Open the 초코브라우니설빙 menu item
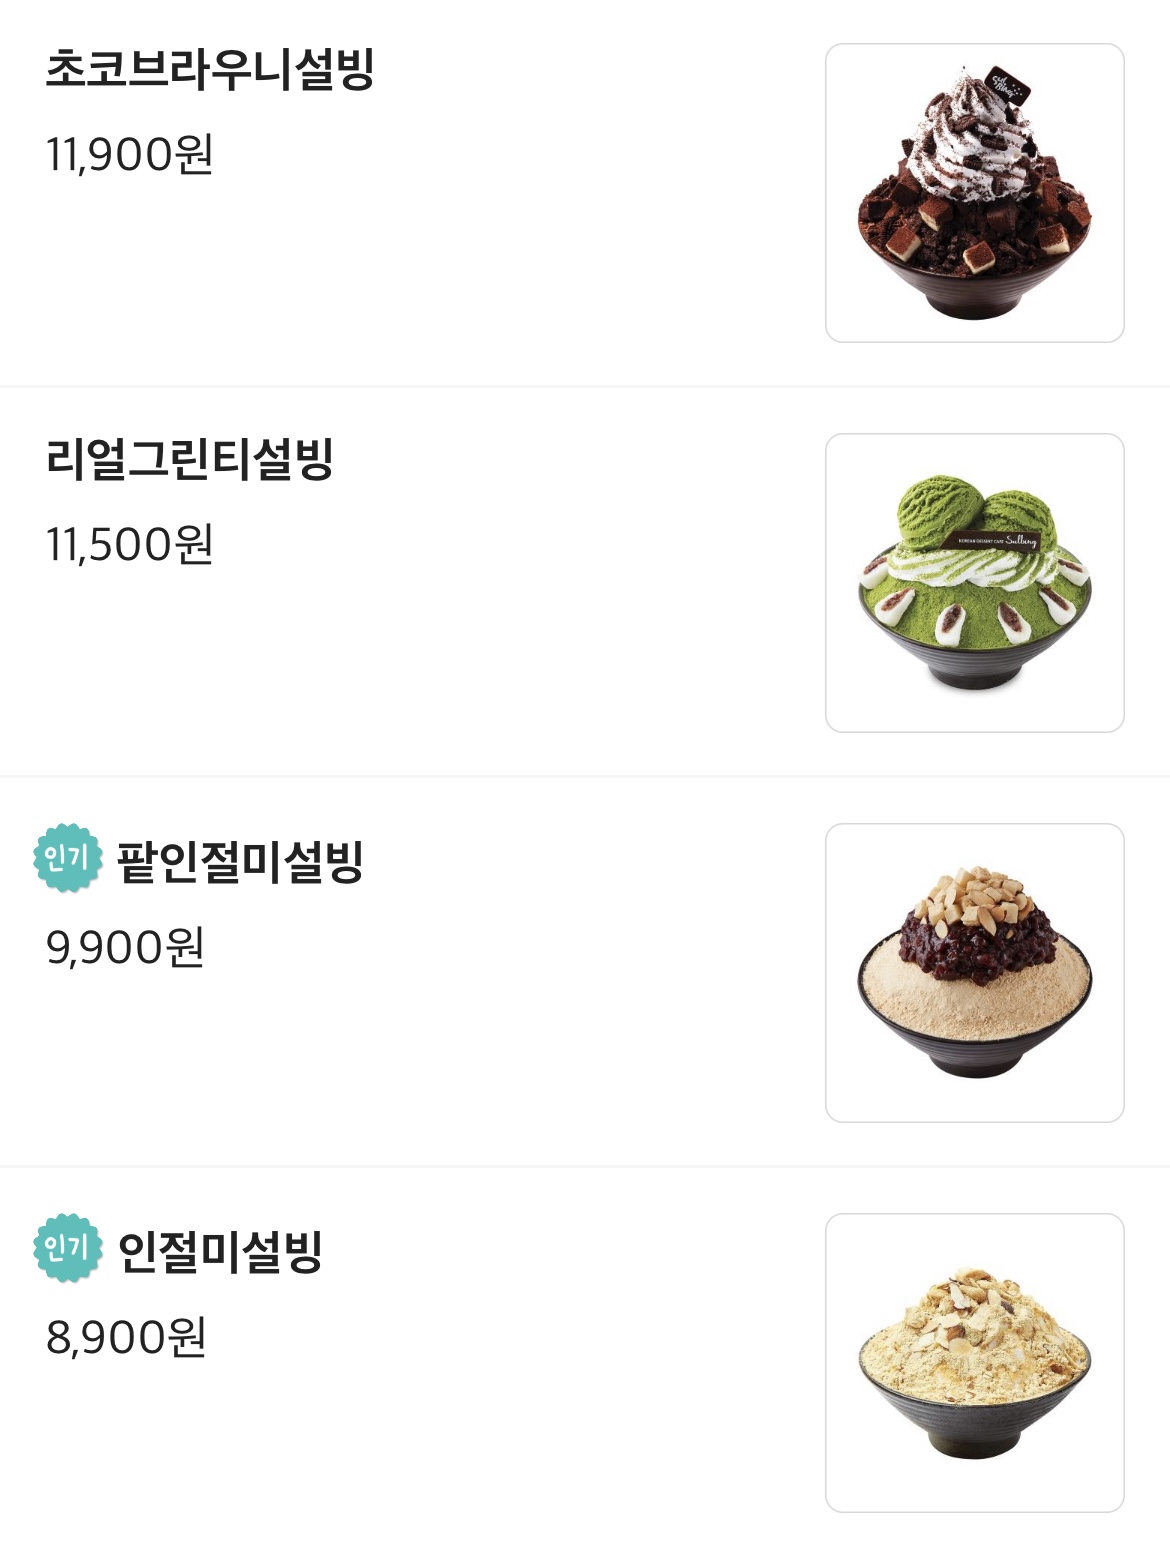1170x1543 pixels. 210,70
